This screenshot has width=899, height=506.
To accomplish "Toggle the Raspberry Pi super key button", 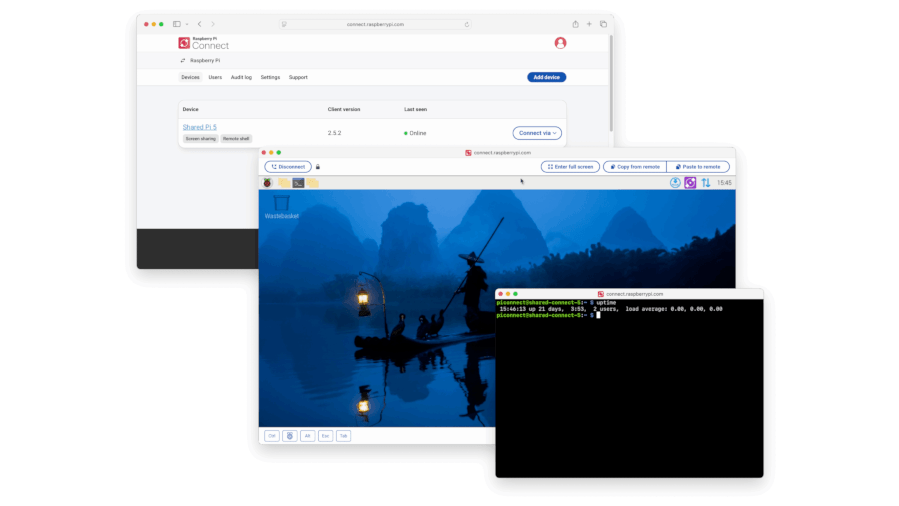I will (x=289, y=436).
